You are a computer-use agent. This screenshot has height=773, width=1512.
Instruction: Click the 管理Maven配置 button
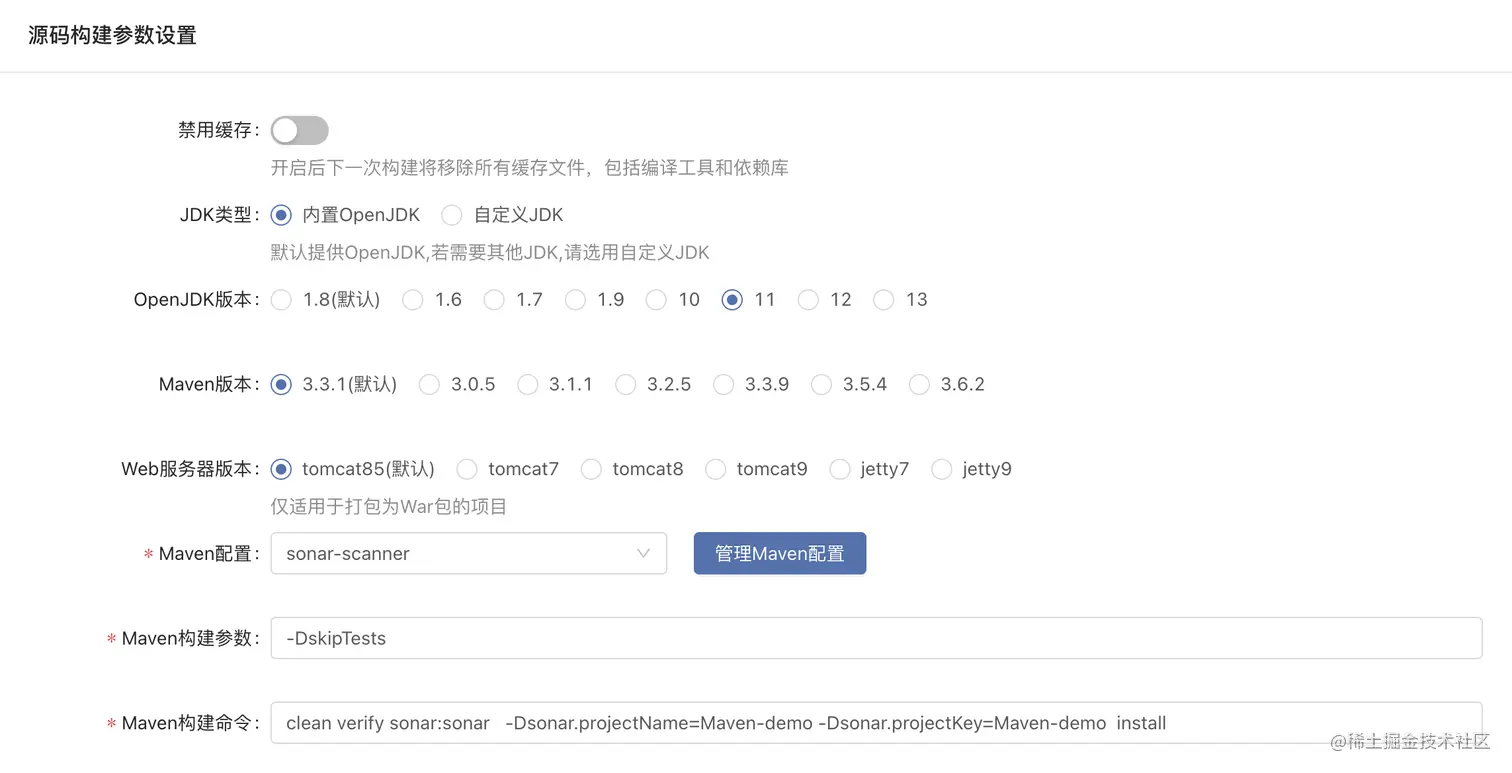(x=780, y=553)
